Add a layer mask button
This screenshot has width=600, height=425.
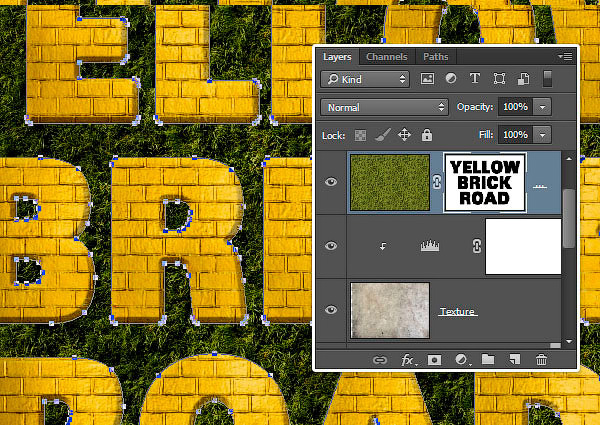(x=434, y=360)
